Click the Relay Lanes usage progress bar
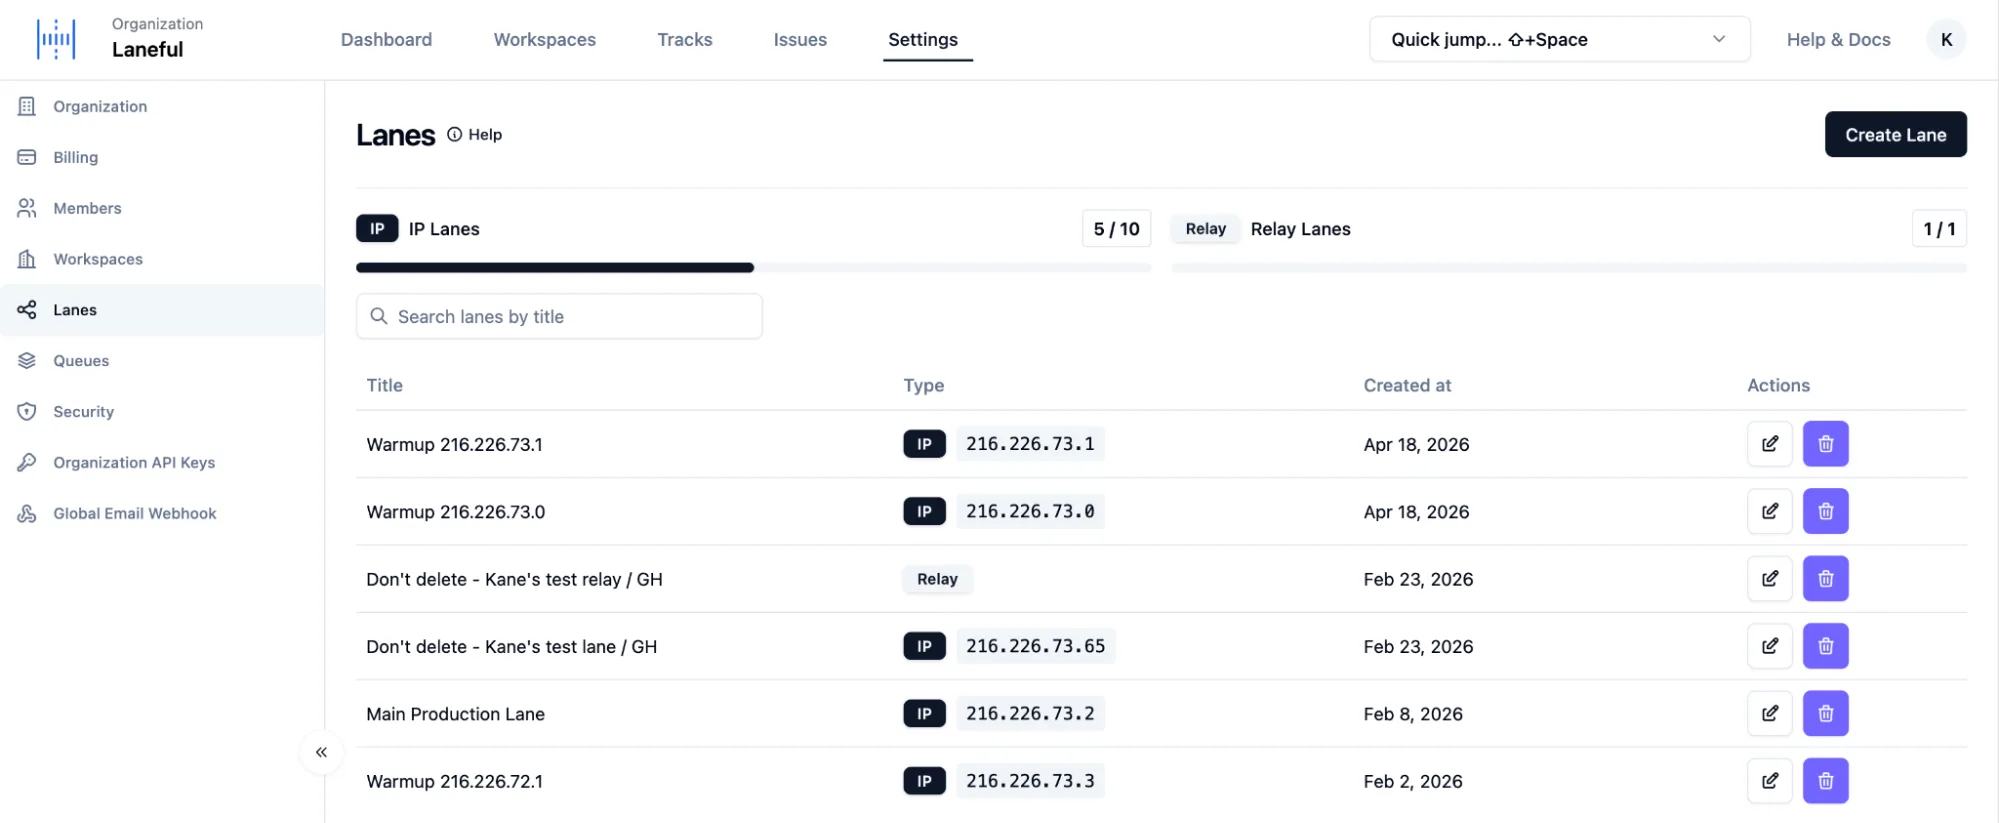Screen dimensions: 1999x823 (1568, 268)
